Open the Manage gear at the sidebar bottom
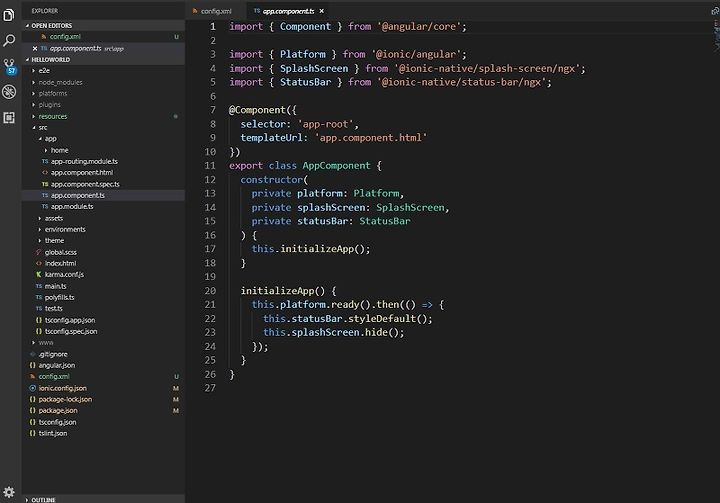 [9, 492]
